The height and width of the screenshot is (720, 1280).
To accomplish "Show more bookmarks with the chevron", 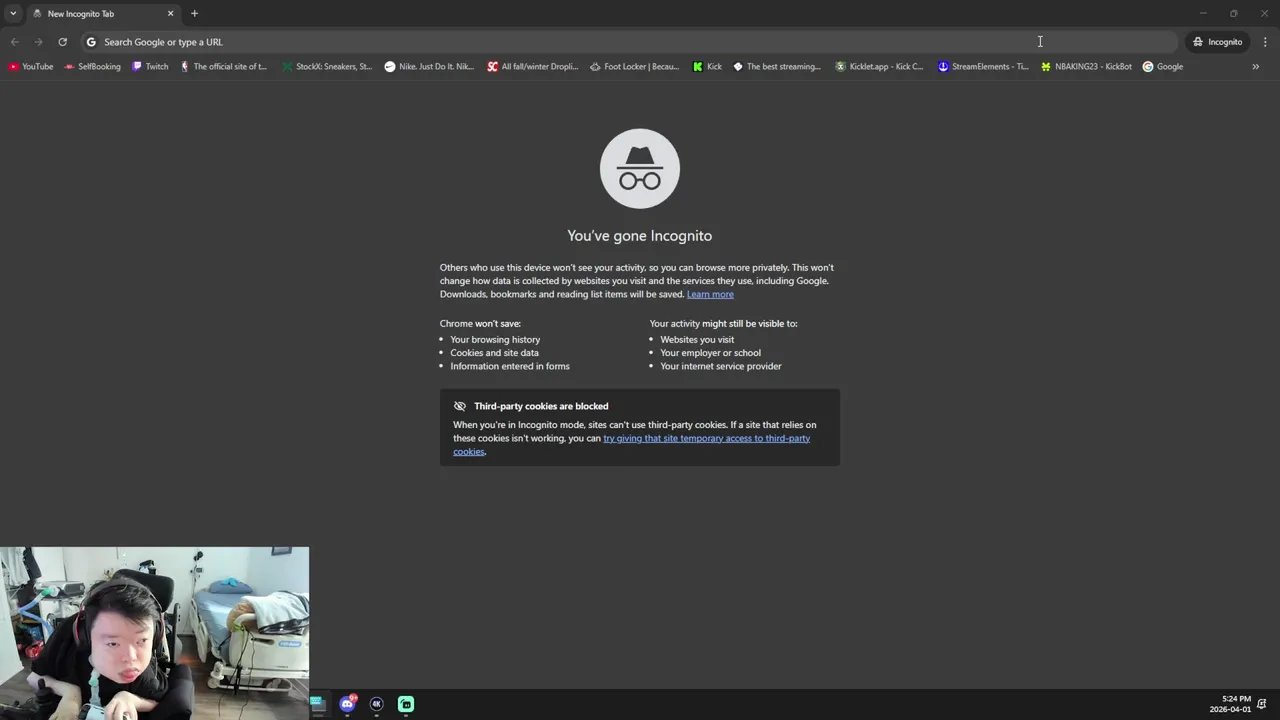I will [1255, 67].
